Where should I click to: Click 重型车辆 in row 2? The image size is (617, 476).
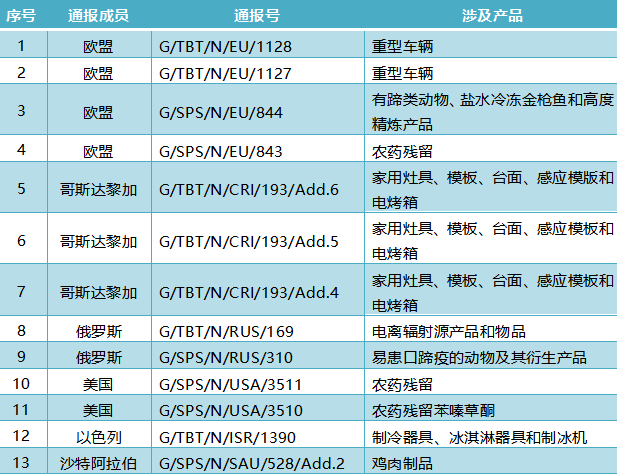click(402, 74)
